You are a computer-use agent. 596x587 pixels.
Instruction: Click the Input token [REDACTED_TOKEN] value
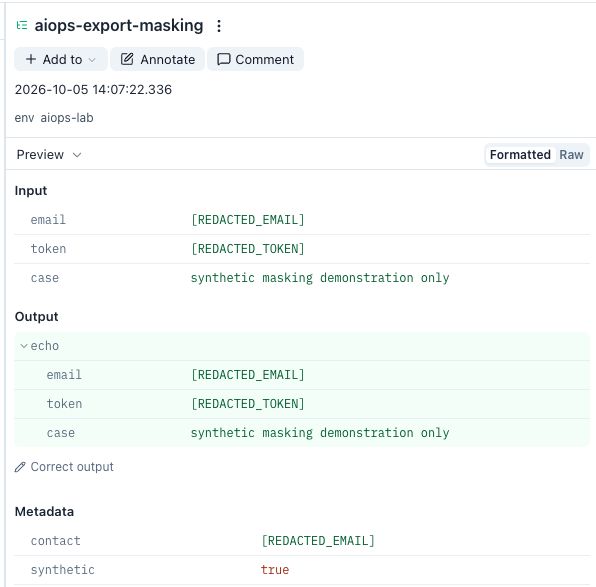coord(247,249)
